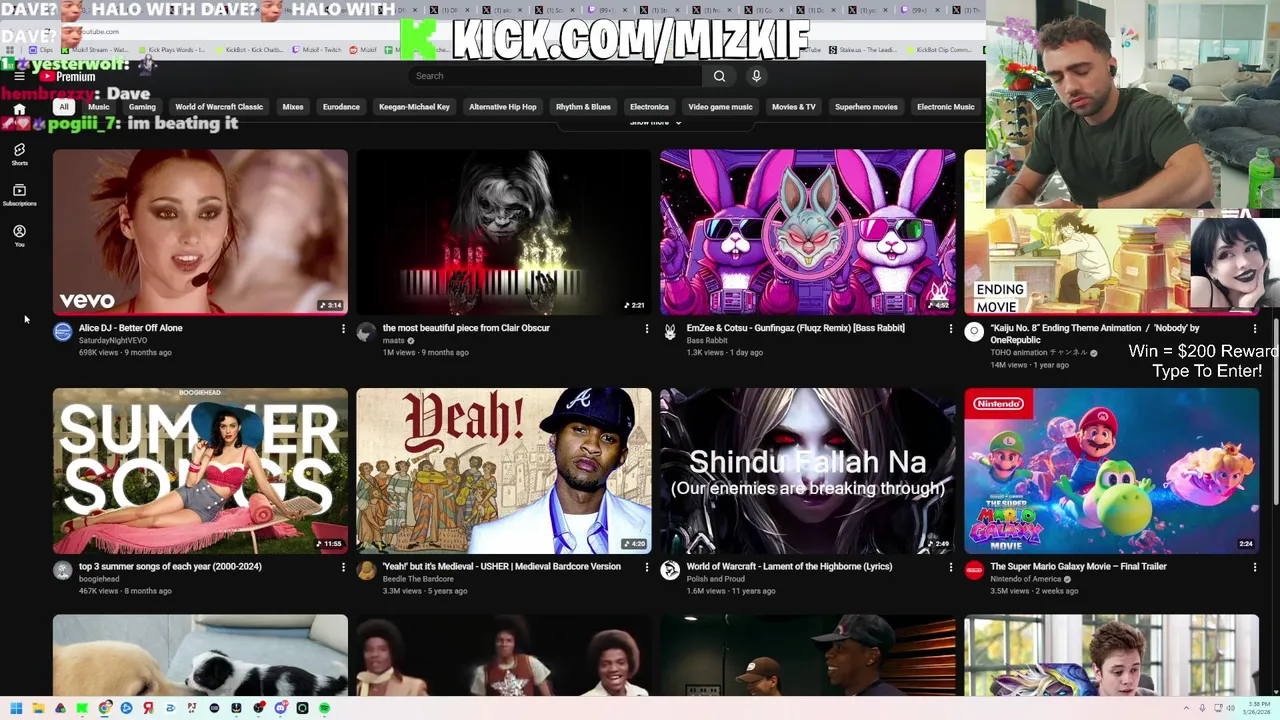Open Subscriptions in the left sidebar
The width and height of the screenshot is (1280, 720).
[19, 194]
